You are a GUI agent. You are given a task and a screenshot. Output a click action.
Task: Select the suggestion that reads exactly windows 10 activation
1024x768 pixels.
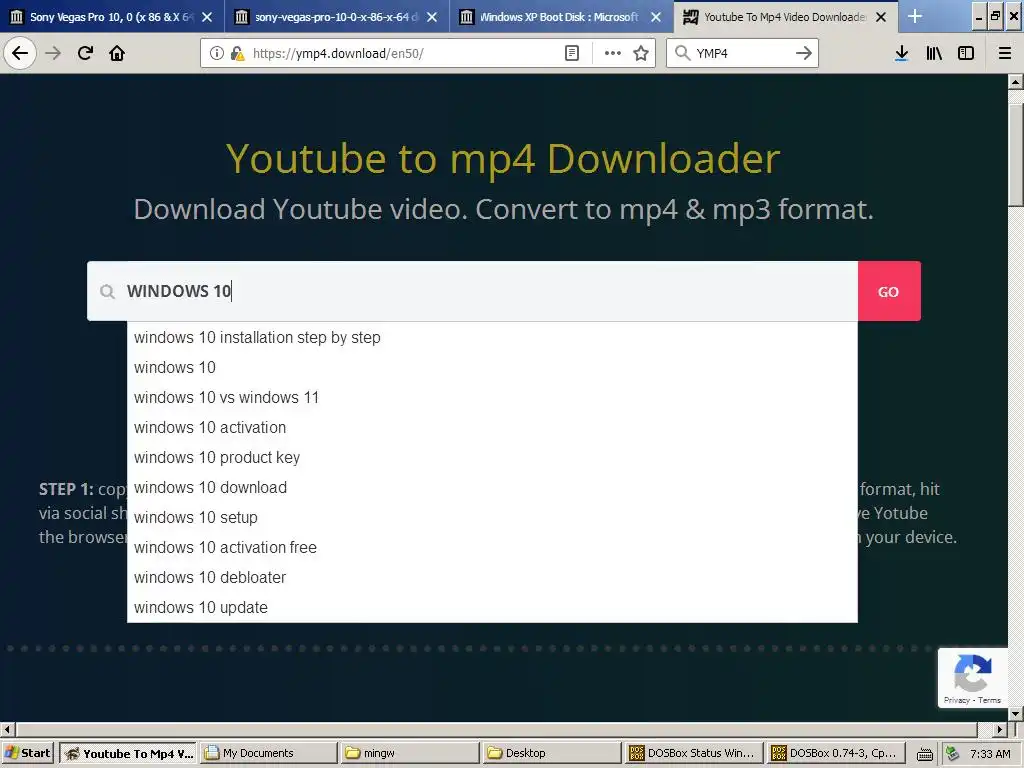tap(492, 428)
